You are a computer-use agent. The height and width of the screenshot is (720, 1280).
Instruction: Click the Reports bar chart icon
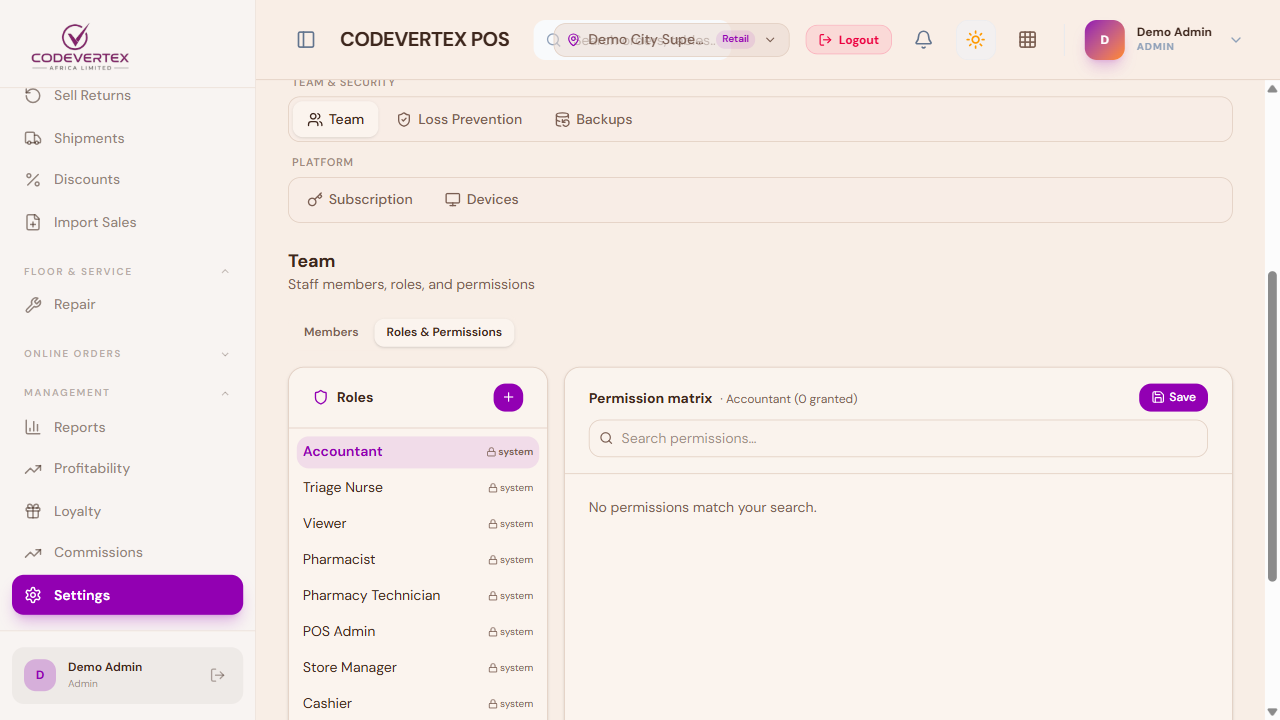pos(33,427)
